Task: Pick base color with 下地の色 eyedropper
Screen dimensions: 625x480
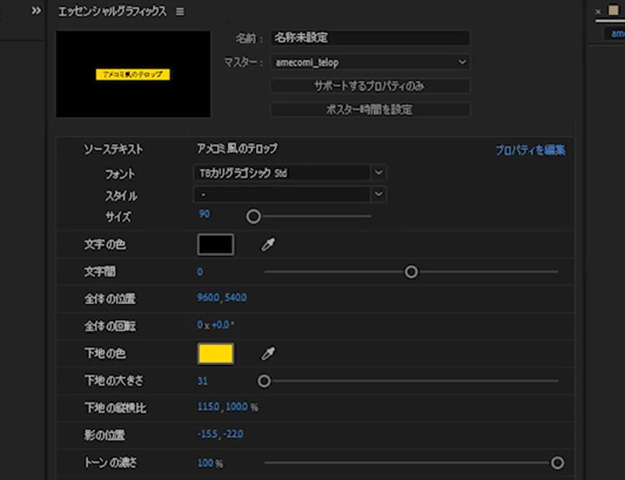Action: coord(268,353)
